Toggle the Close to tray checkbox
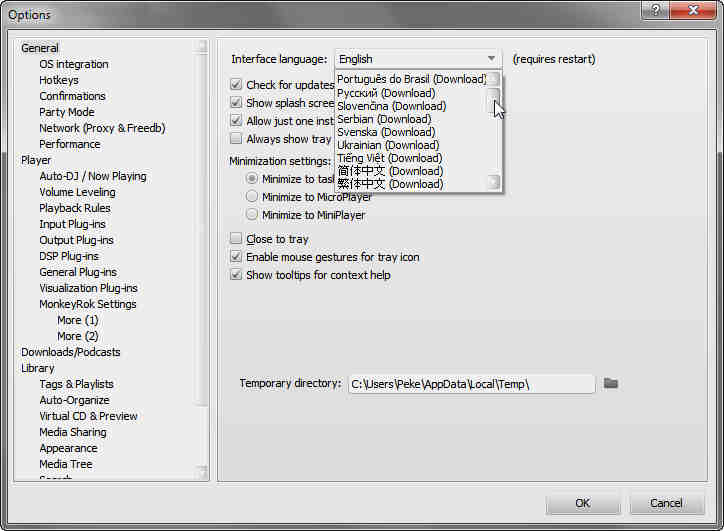Screen dimensions: 724x531 coord(236,239)
